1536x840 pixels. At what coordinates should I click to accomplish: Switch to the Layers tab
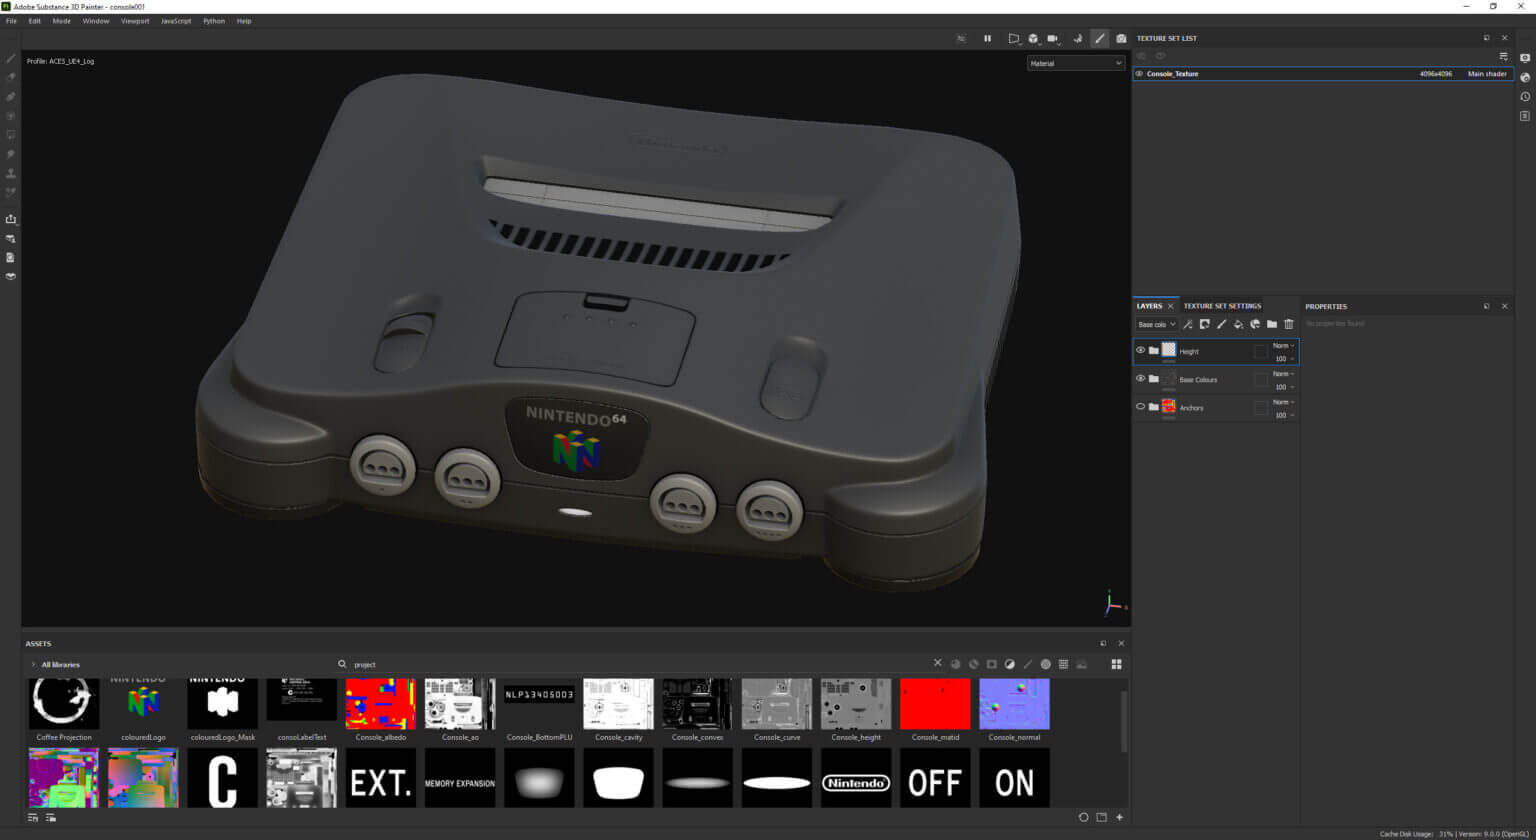coord(1149,306)
